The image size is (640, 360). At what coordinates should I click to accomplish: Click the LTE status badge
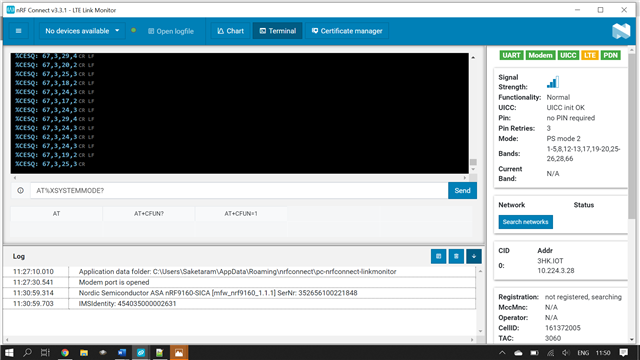pyautogui.click(x=589, y=56)
